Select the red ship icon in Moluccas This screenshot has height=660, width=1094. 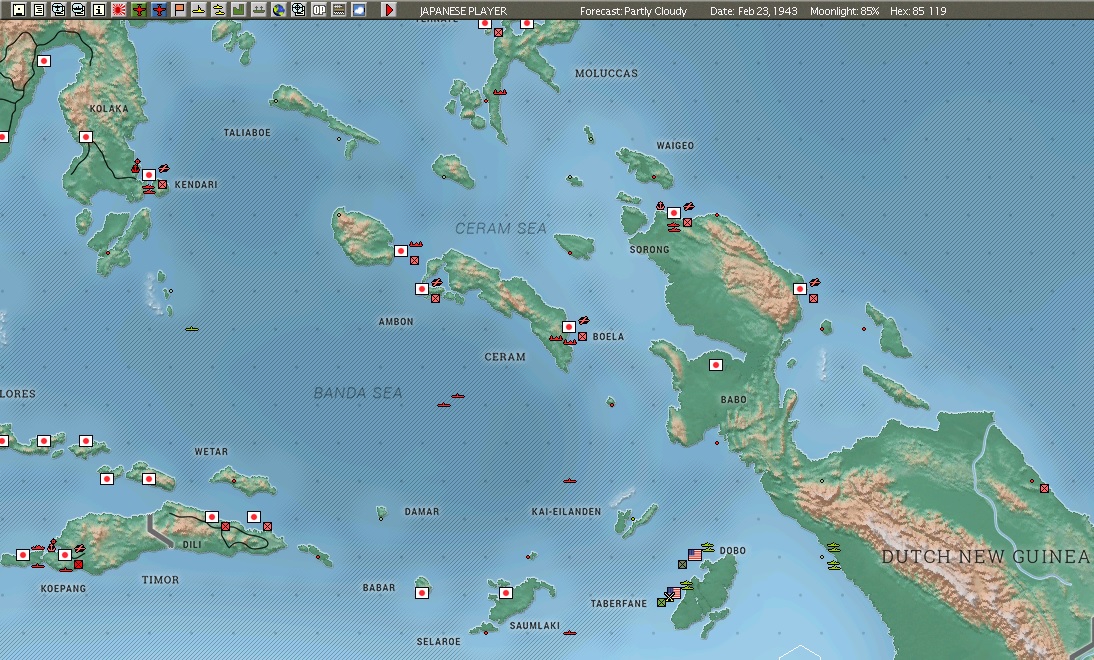[500, 92]
